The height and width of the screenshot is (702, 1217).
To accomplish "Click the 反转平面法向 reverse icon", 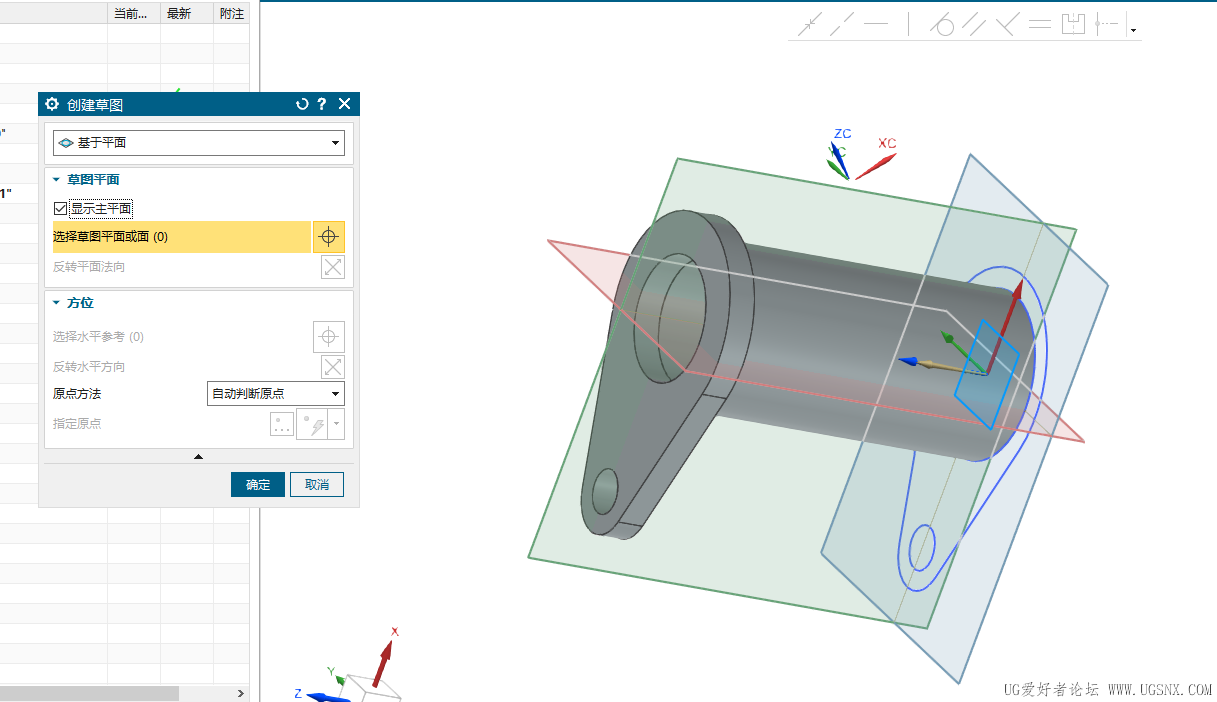I will pos(333,267).
